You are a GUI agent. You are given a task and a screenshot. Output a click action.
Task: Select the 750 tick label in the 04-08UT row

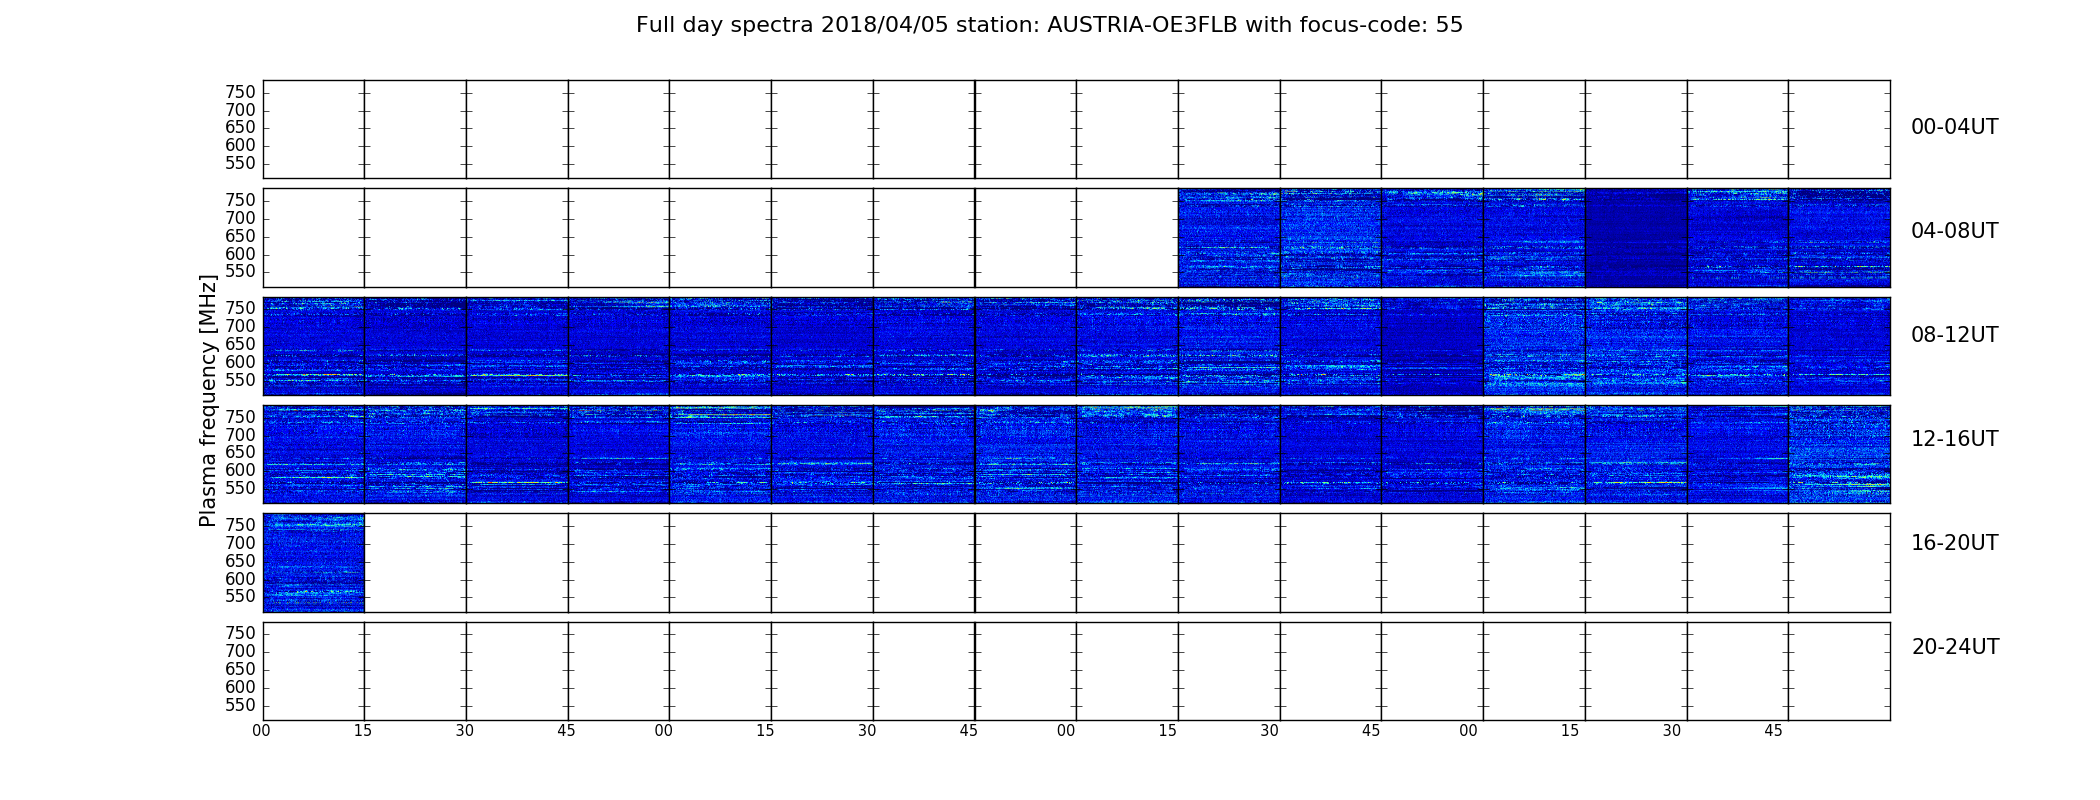pyautogui.click(x=240, y=201)
